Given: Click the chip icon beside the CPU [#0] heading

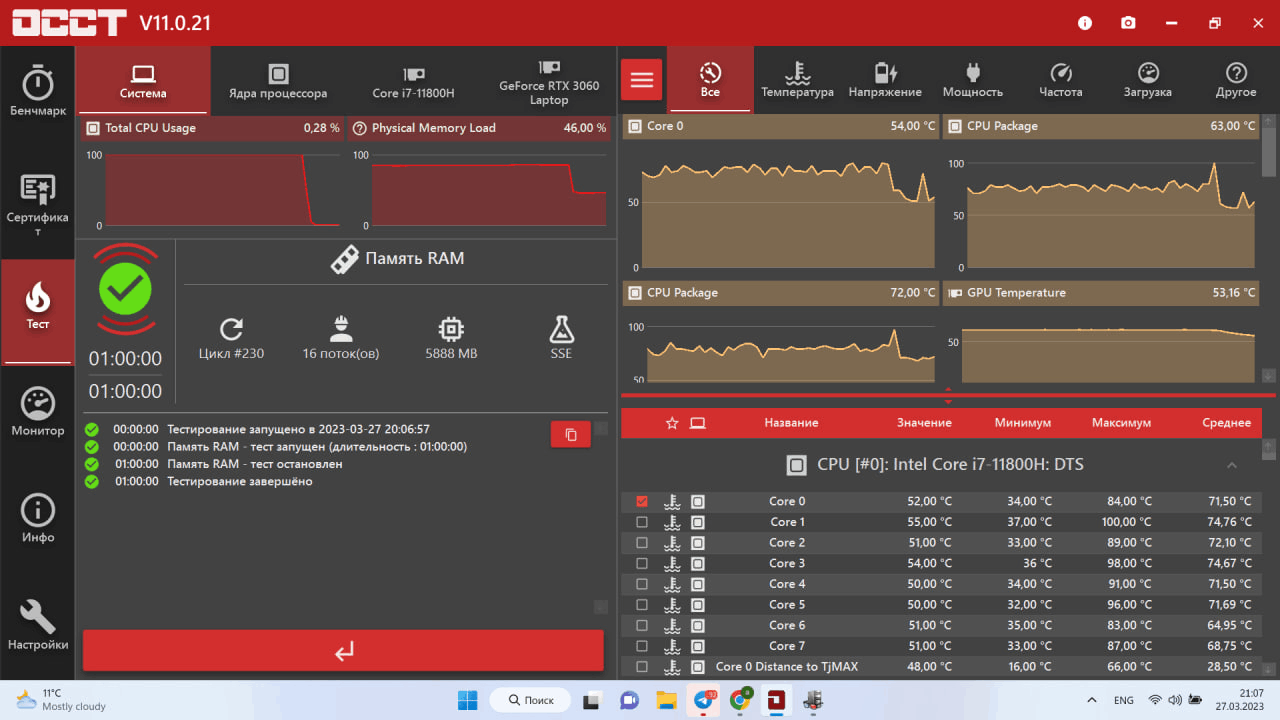Looking at the screenshot, I should 796,465.
